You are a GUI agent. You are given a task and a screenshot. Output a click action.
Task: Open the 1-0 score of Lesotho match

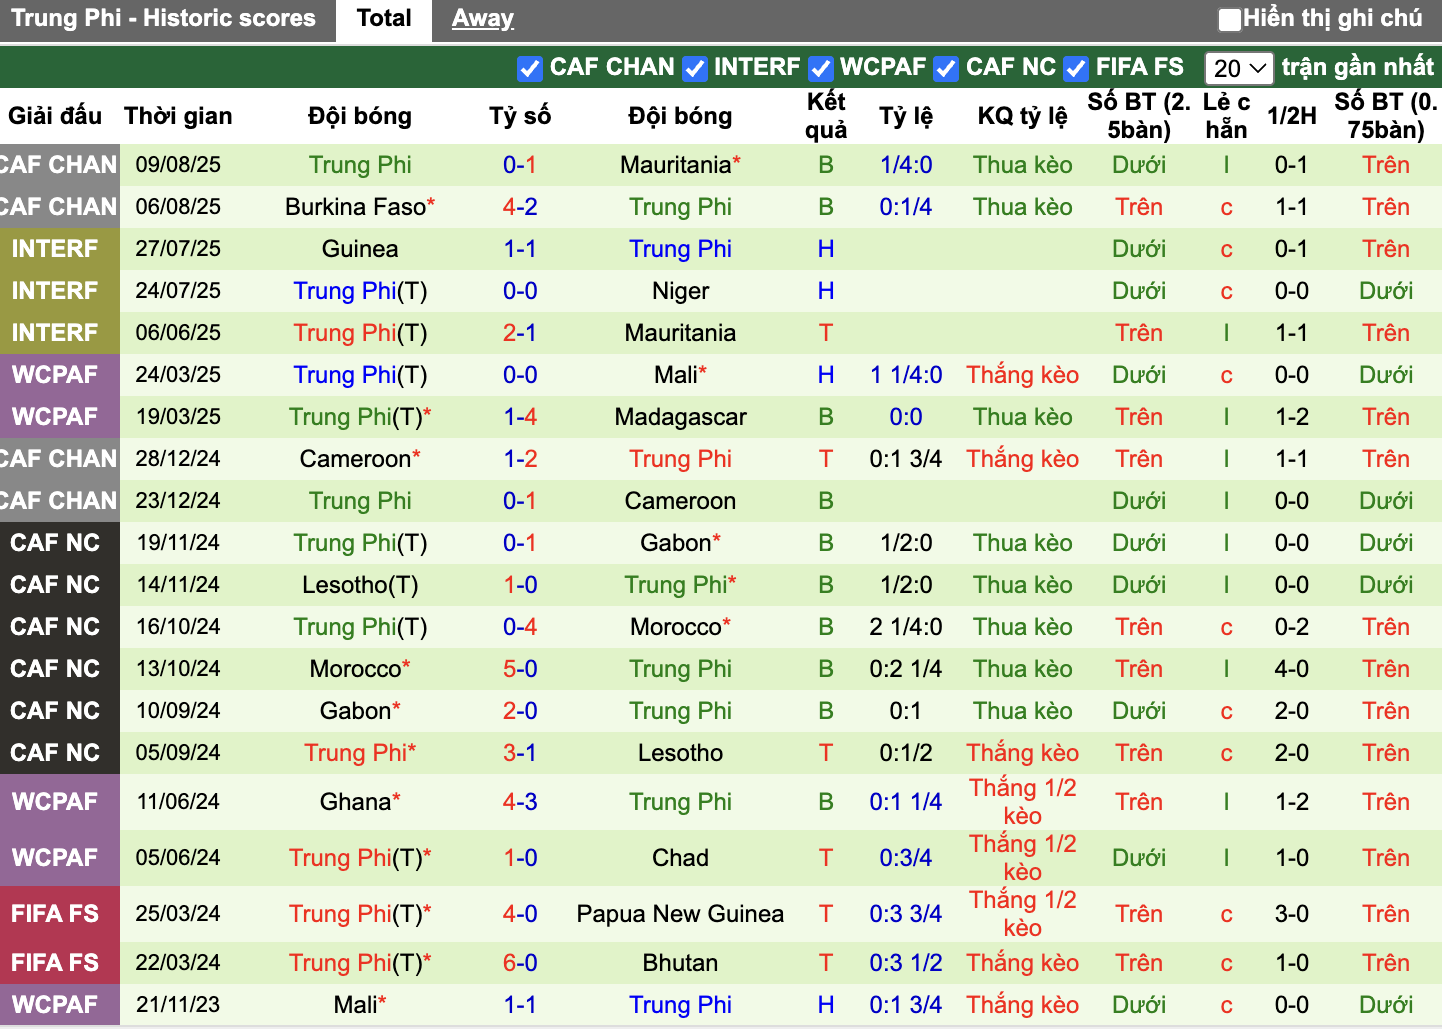(520, 585)
